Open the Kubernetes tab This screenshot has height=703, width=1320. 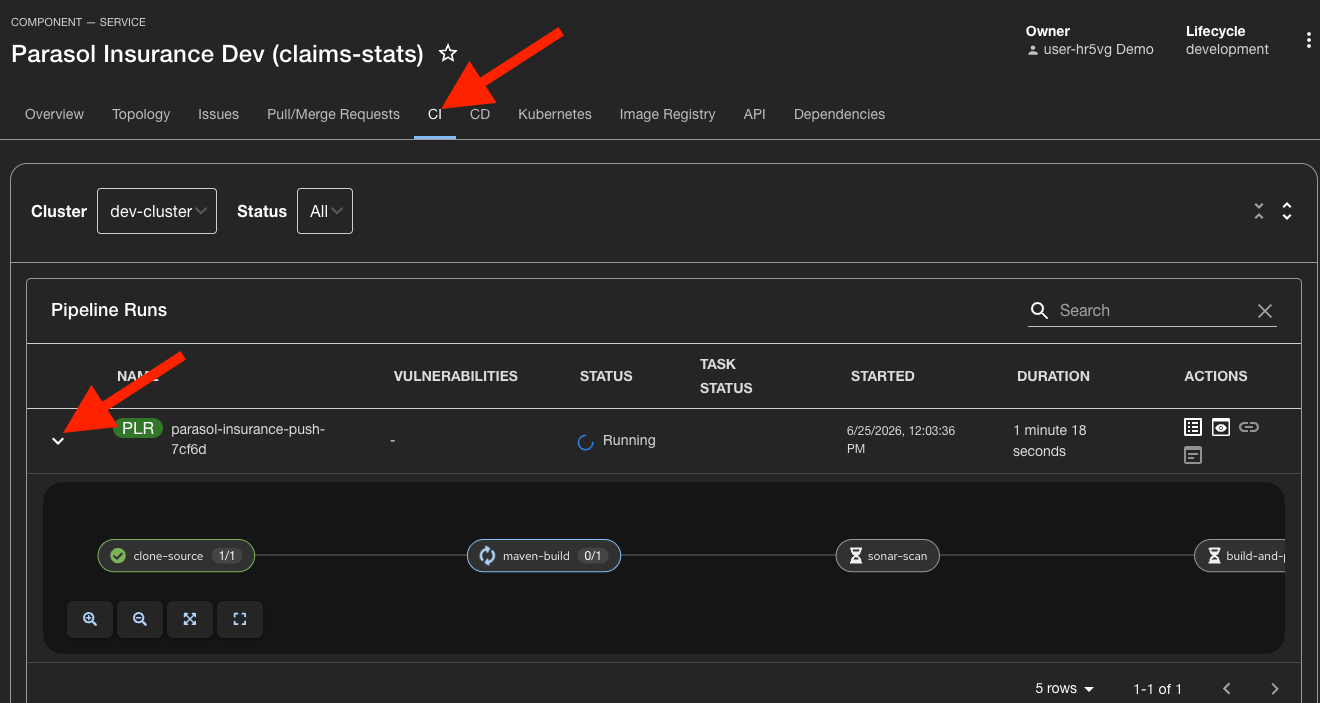pyautogui.click(x=555, y=114)
